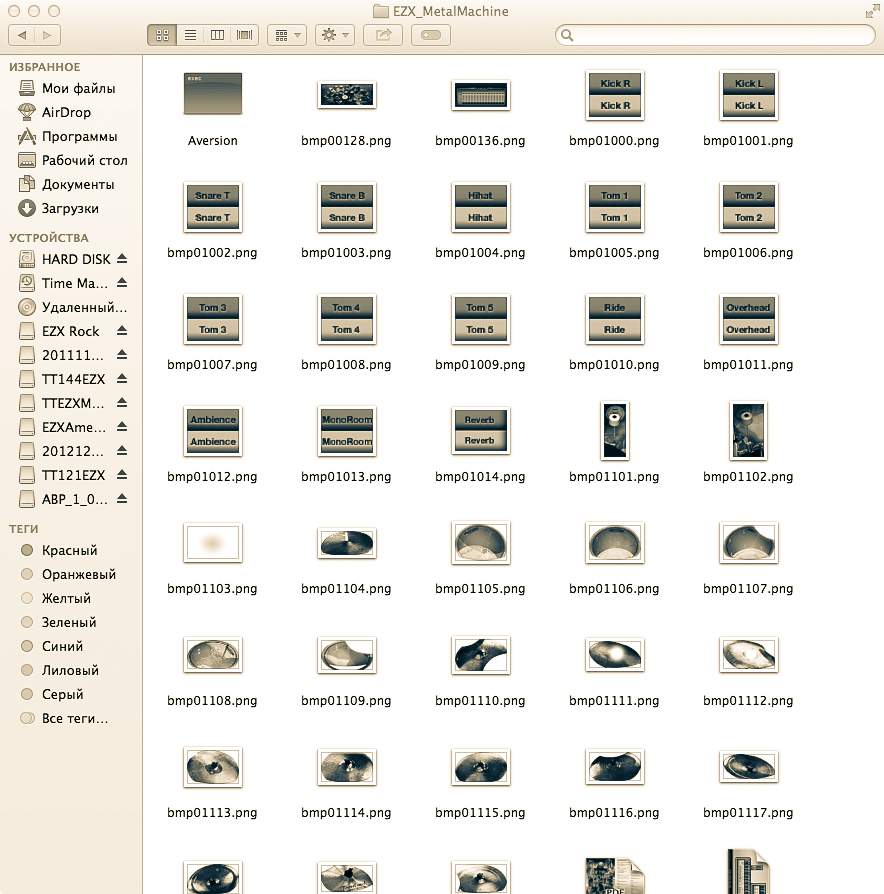
Task: Select Time Machine device in sidebar
Action: tap(74, 283)
